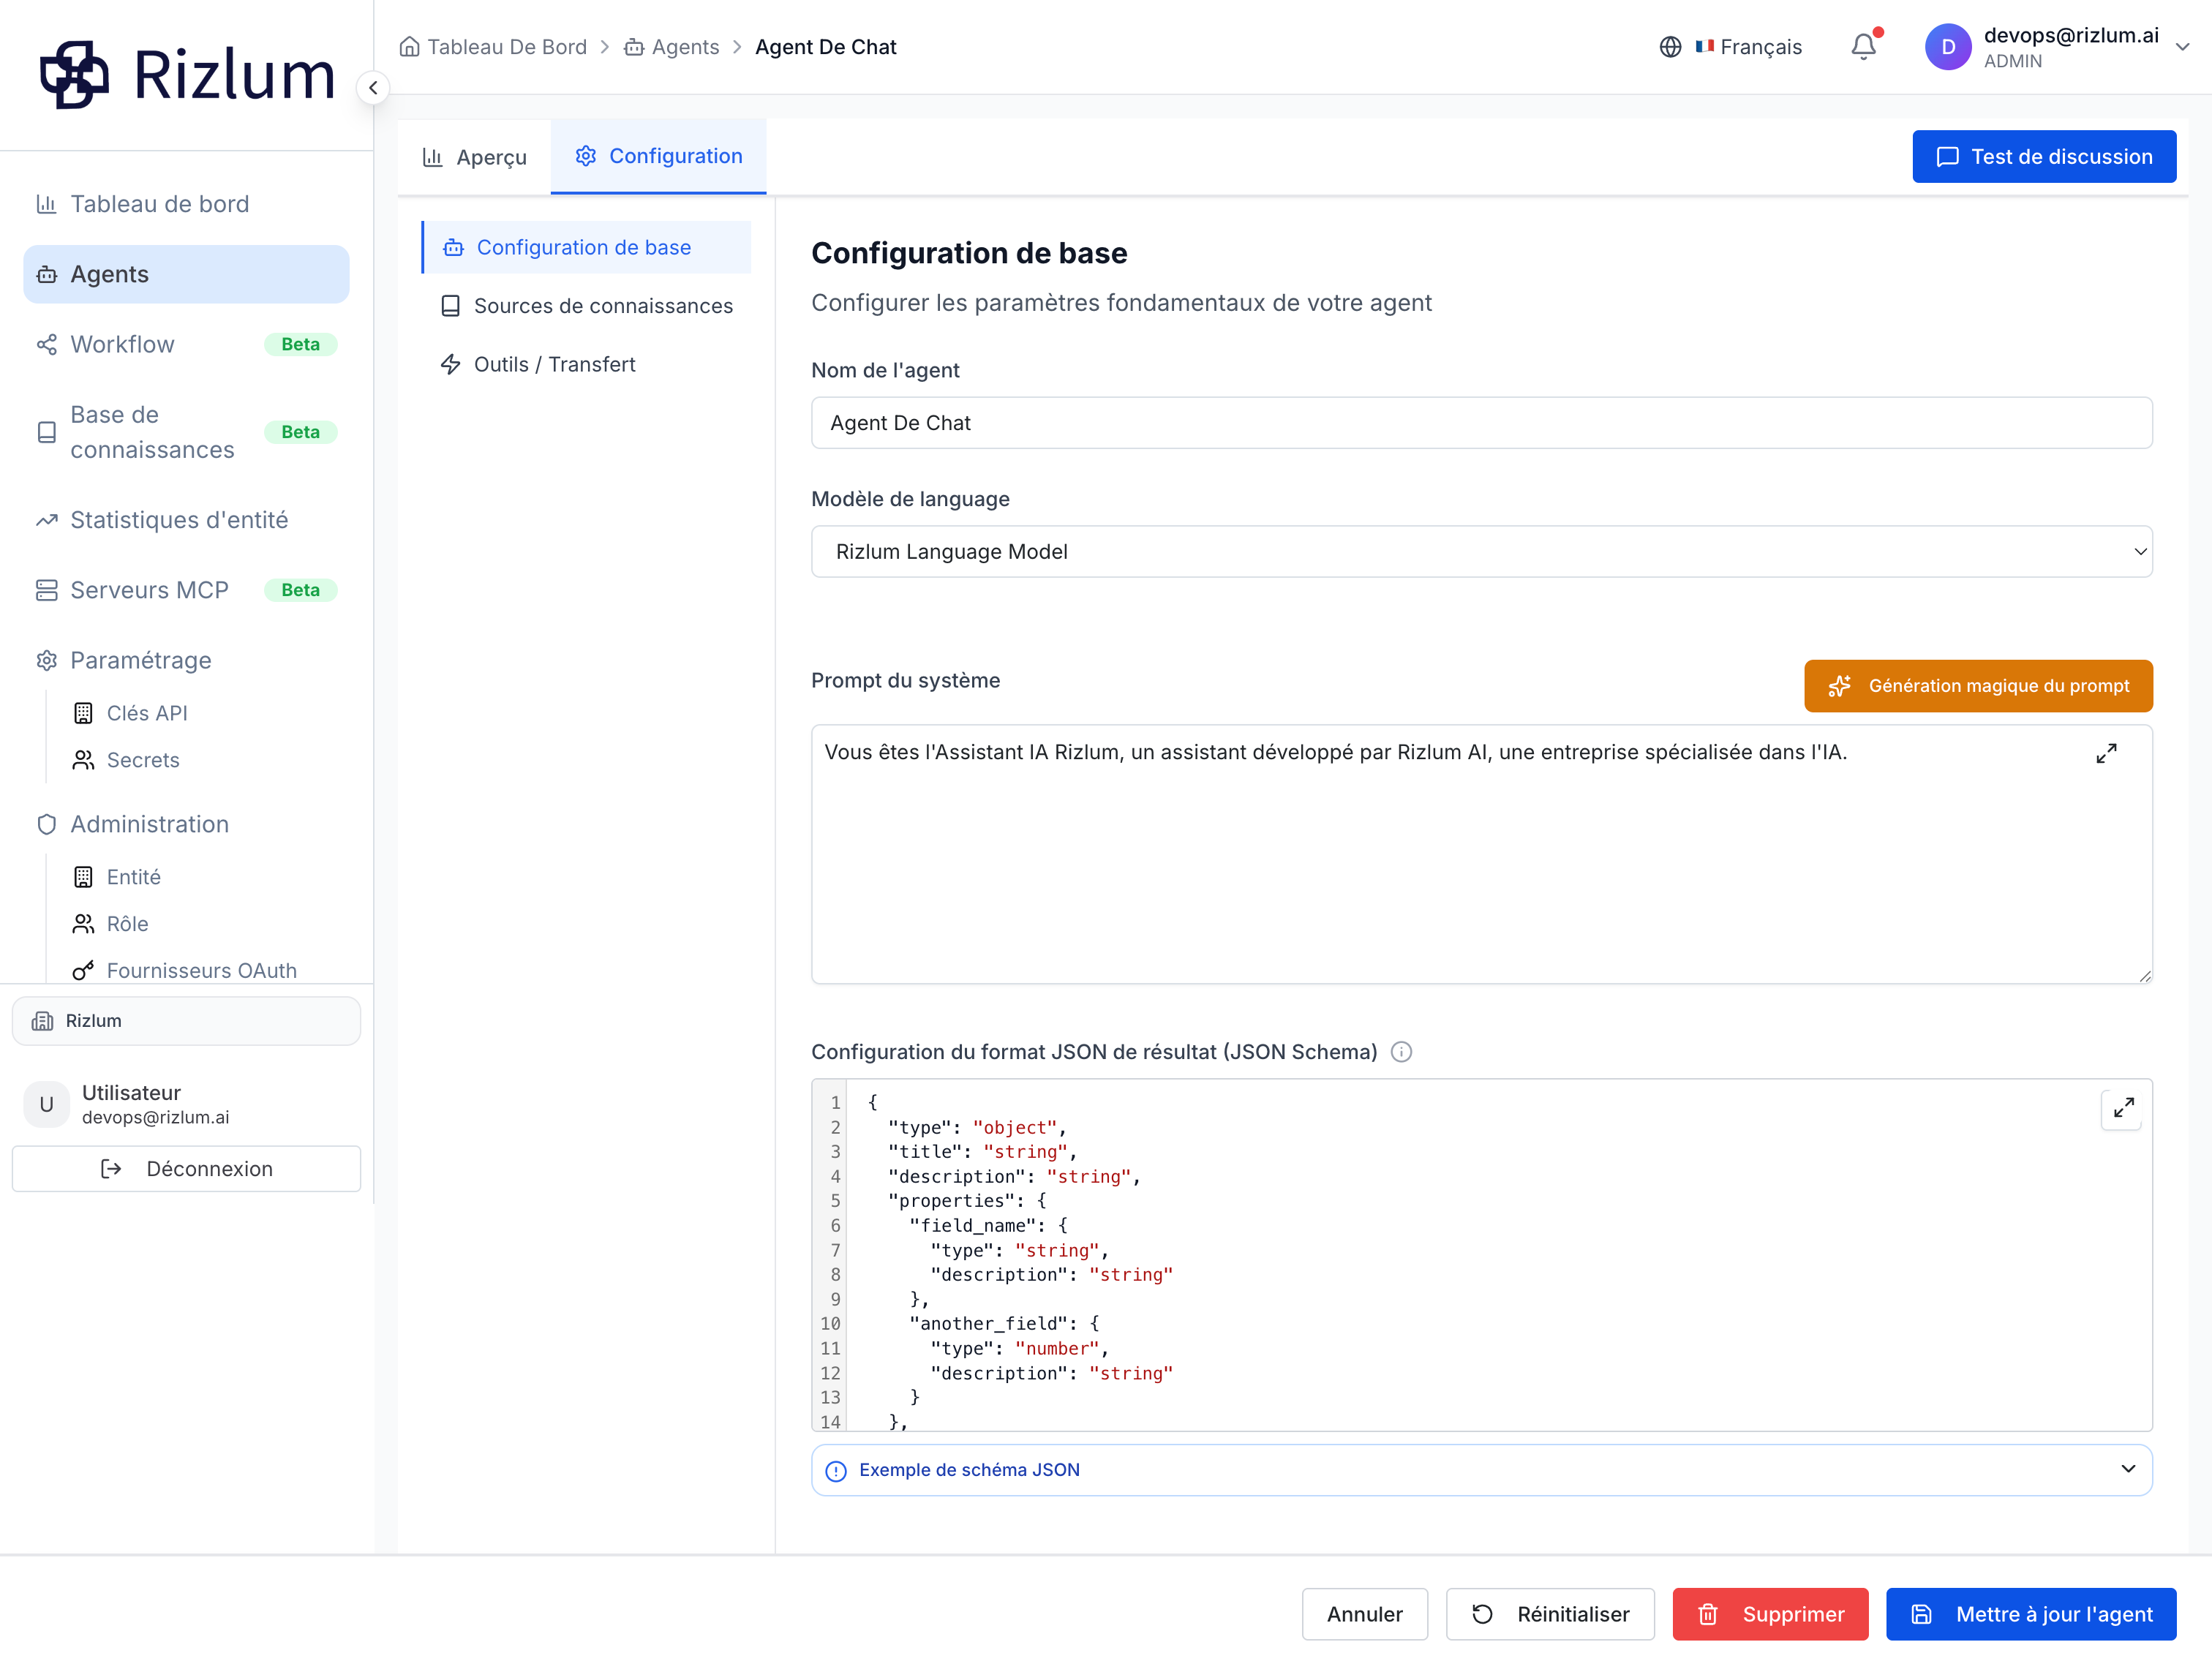Click the user avatar D
This screenshot has width=2212, height=1672.
[1947, 47]
